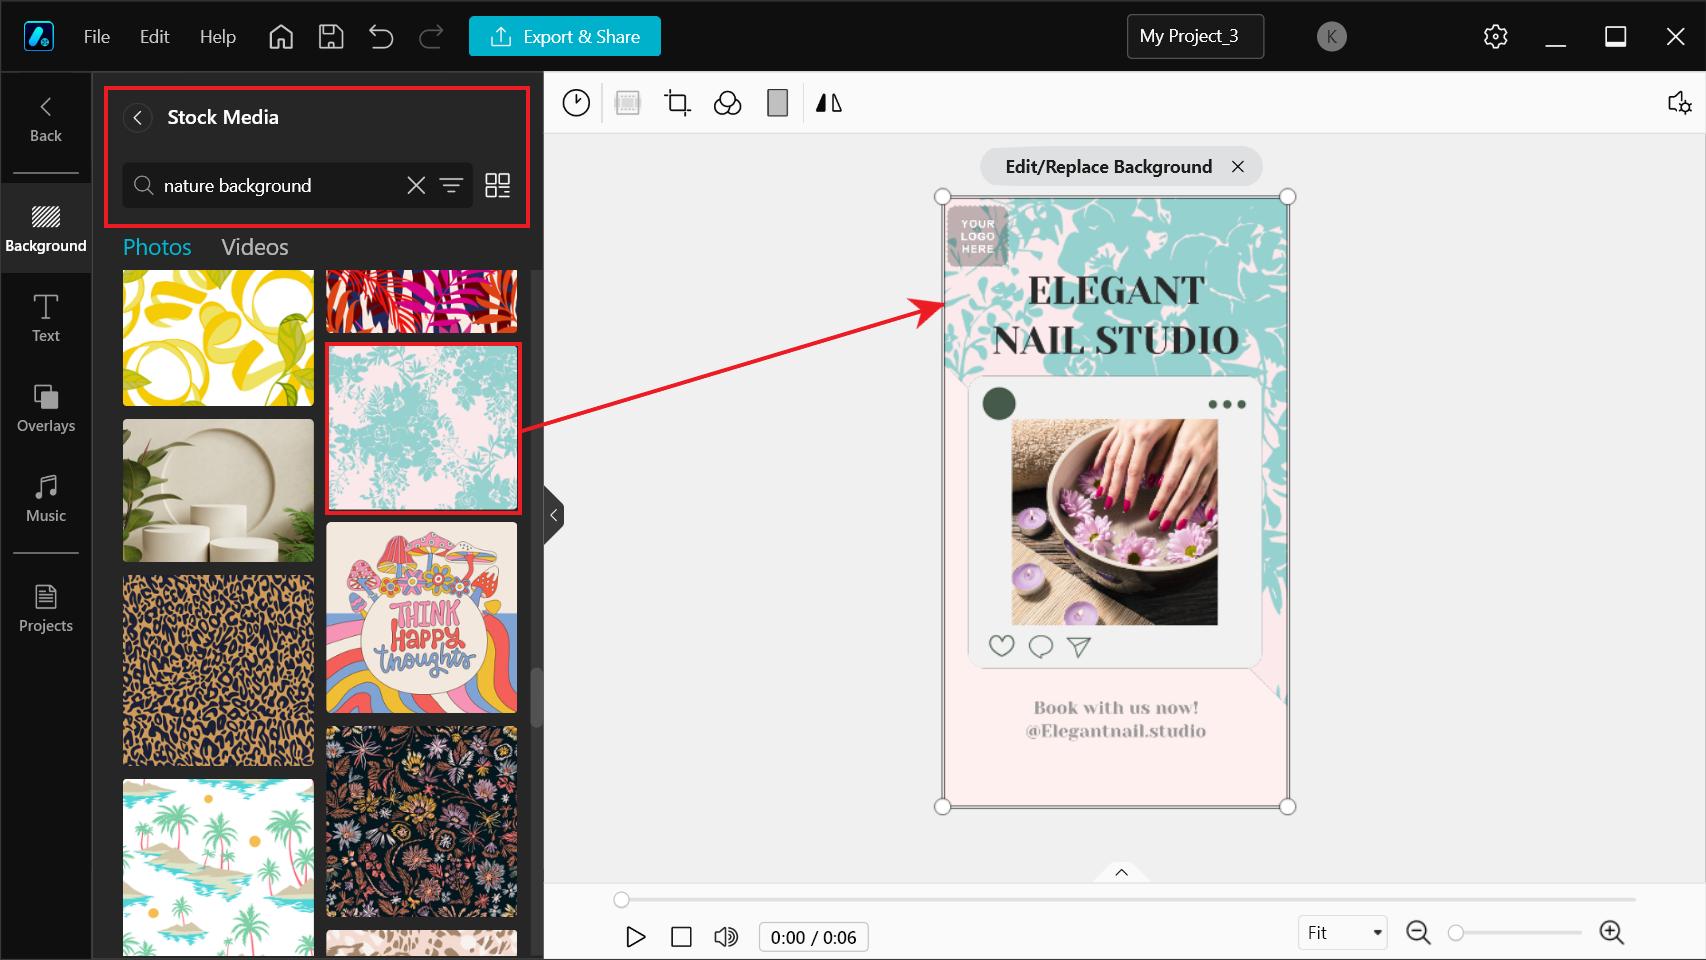Select the Think Happy Thoughts thumbnail
The image size is (1706, 960).
point(421,617)
